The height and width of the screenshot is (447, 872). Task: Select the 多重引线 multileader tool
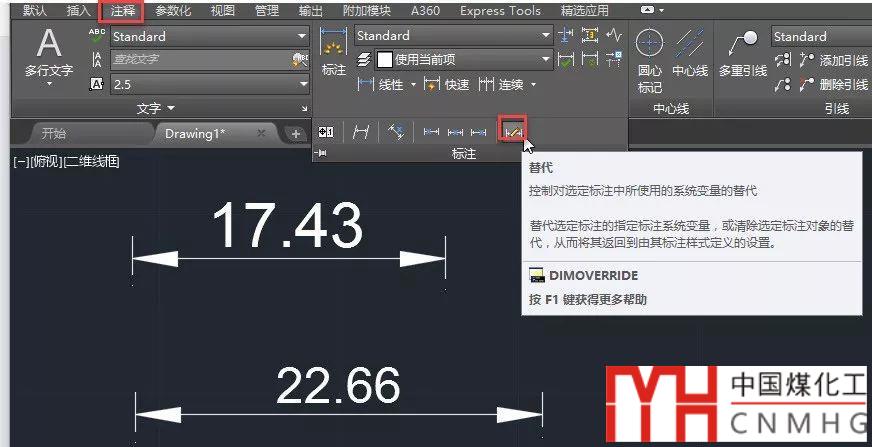[x=743, y=53]
